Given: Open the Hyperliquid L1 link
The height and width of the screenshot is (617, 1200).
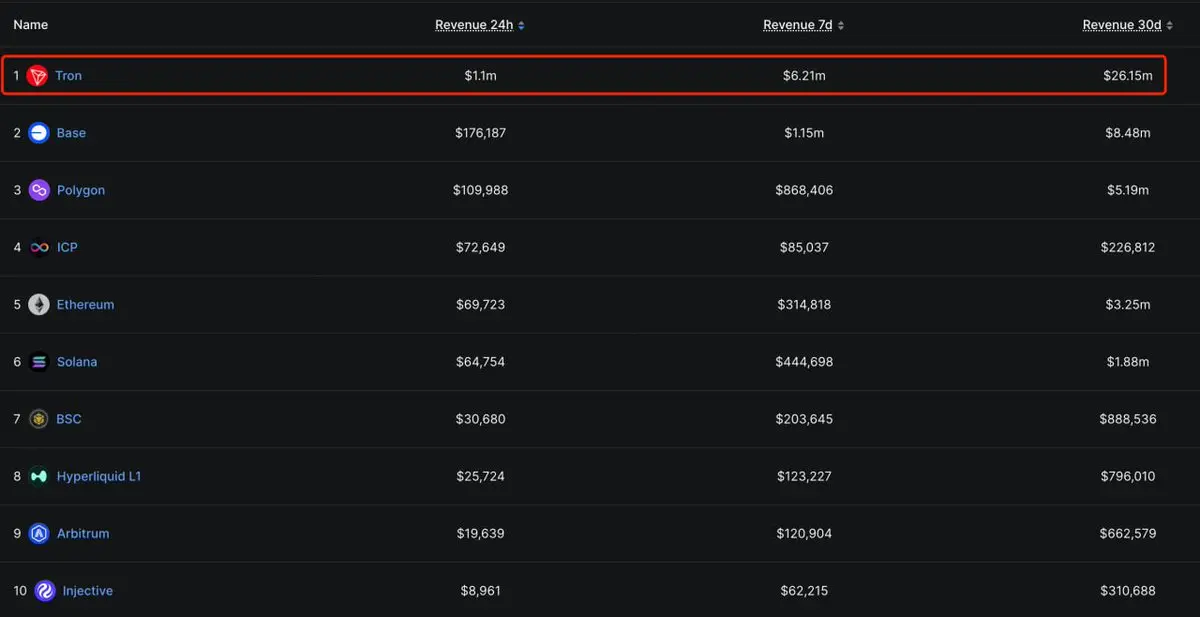Looking at the screenshot, I should click(x=99, y=477).
